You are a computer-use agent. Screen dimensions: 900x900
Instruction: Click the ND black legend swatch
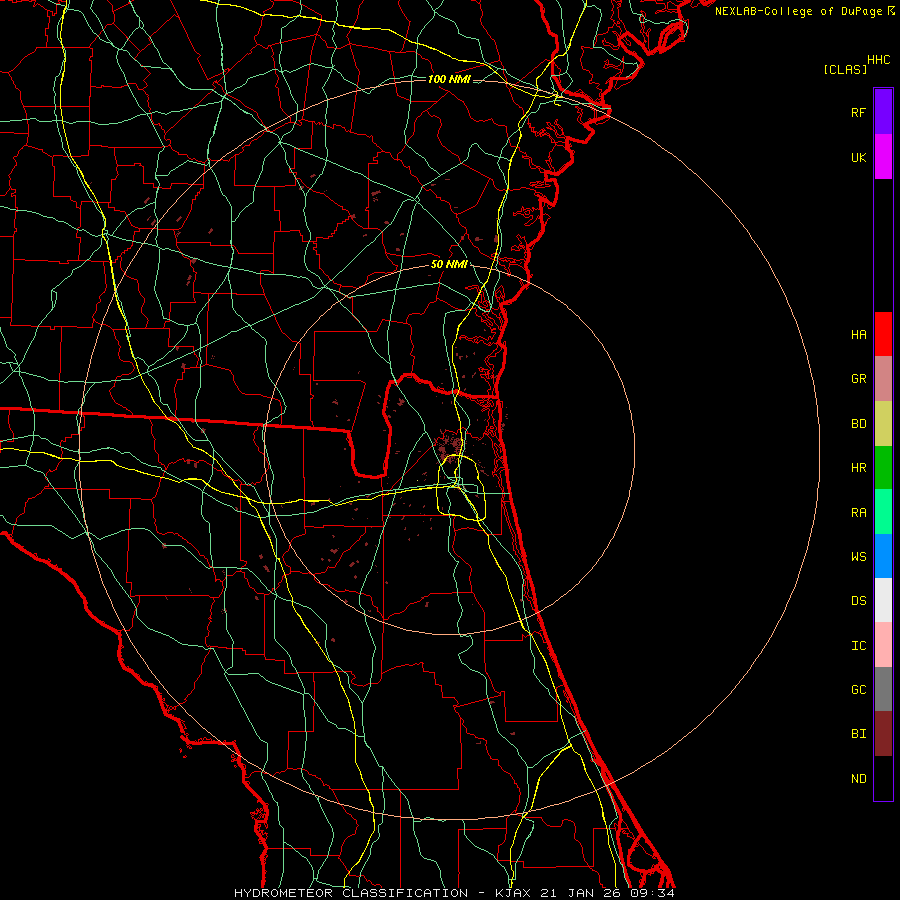pyautogui.click(x=883, y=778)
